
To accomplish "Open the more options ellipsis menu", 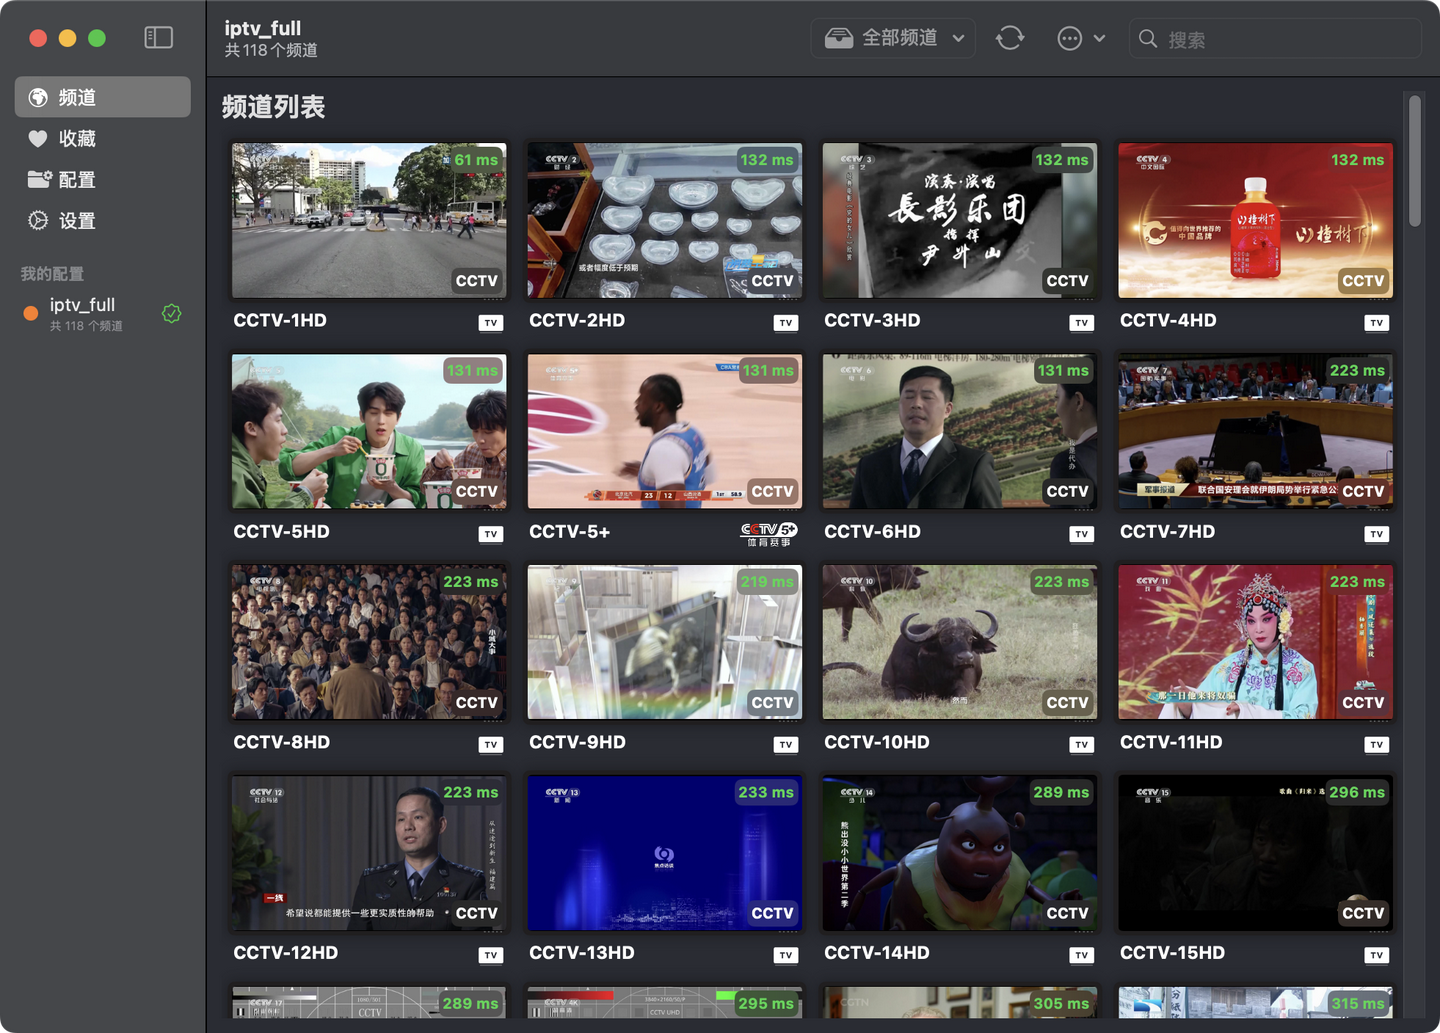I will (1081, 38).
